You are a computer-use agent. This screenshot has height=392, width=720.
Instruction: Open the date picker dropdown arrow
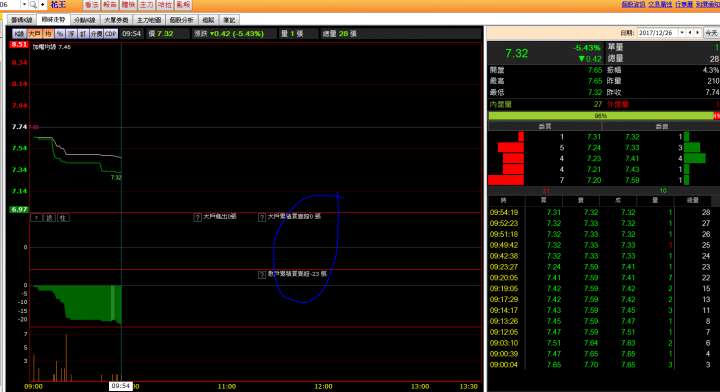(682, 33)
